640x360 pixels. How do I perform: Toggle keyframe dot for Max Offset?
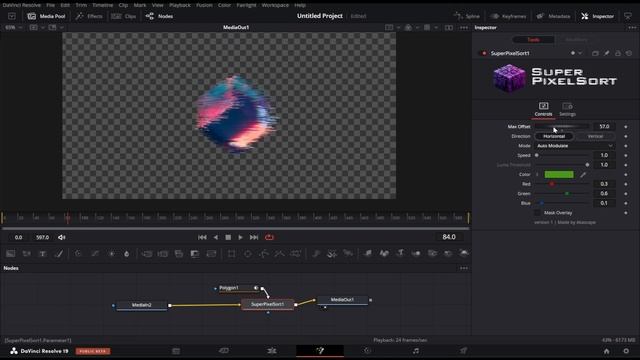pos(625,127)
